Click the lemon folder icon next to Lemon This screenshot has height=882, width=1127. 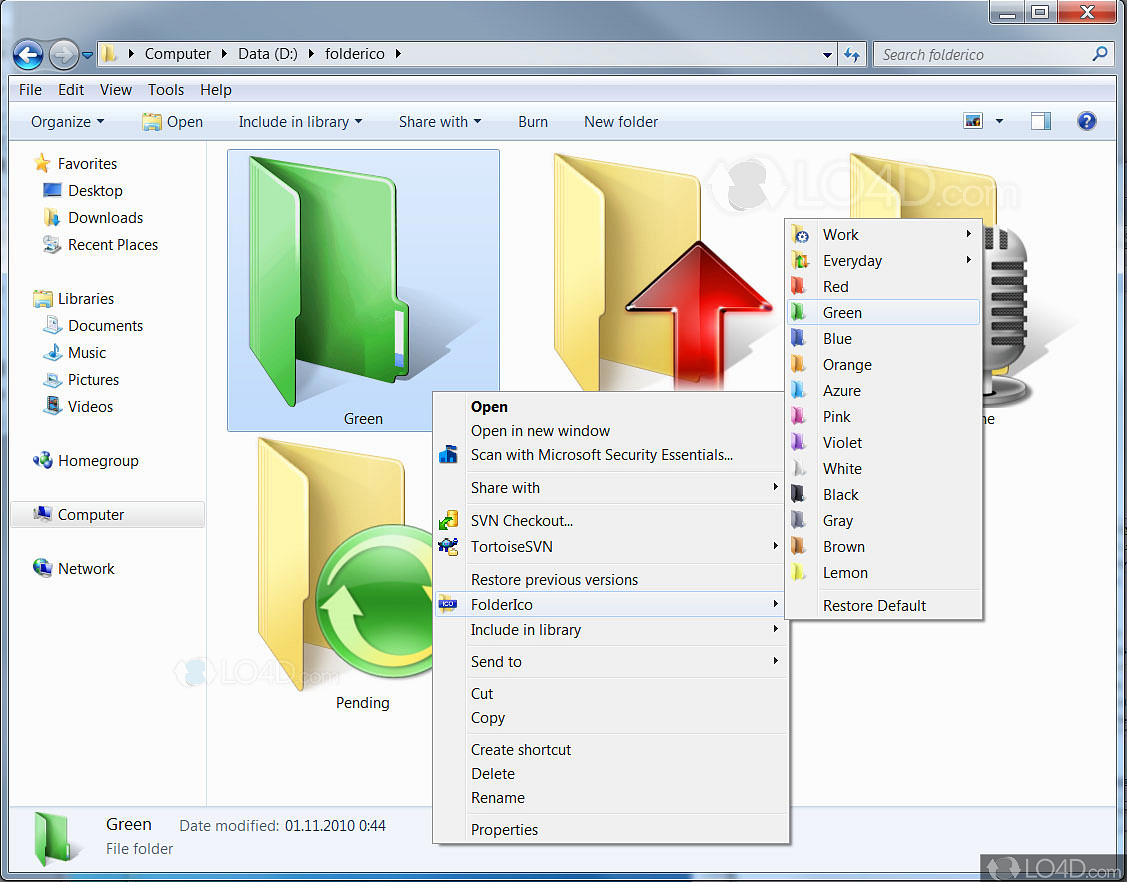pos(798,573)
